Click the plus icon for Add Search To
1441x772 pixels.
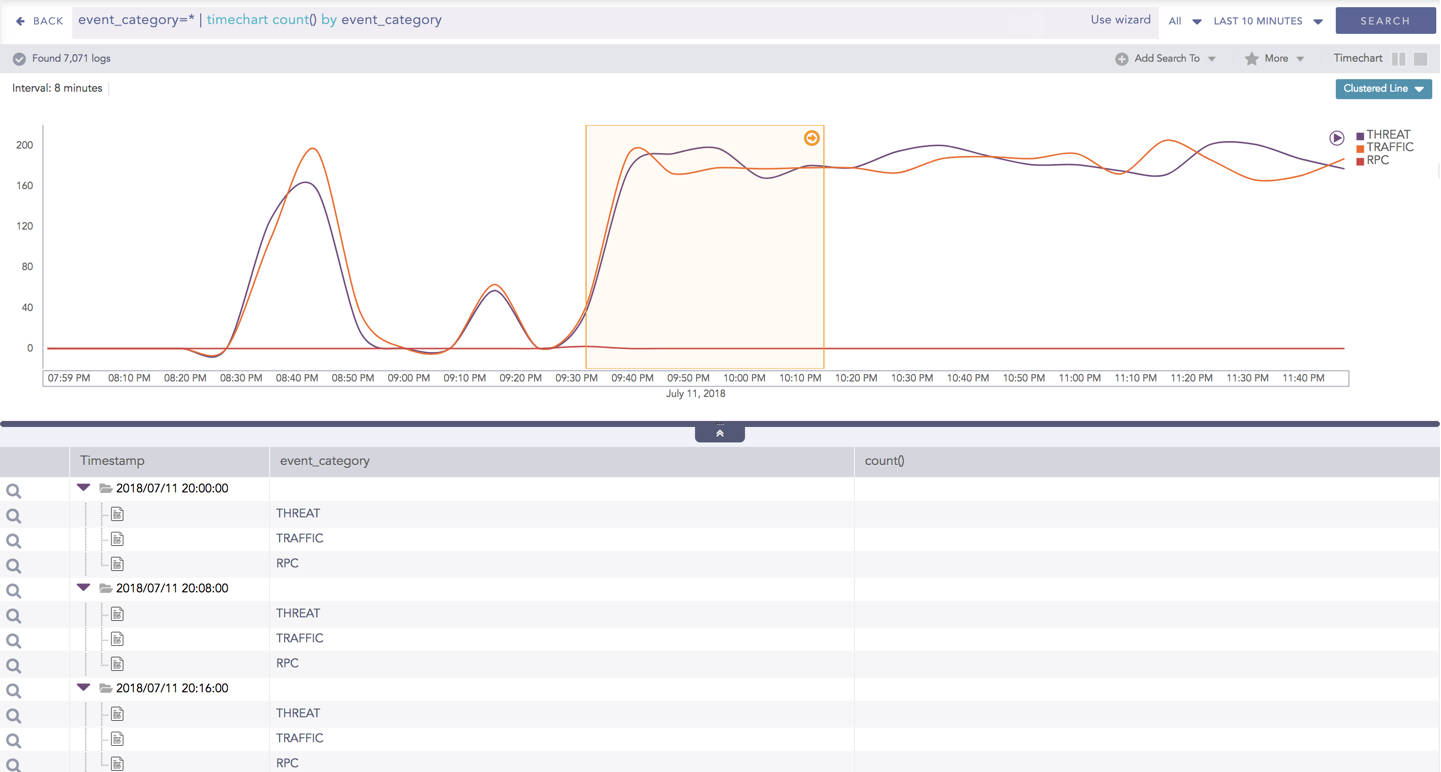1121,59
